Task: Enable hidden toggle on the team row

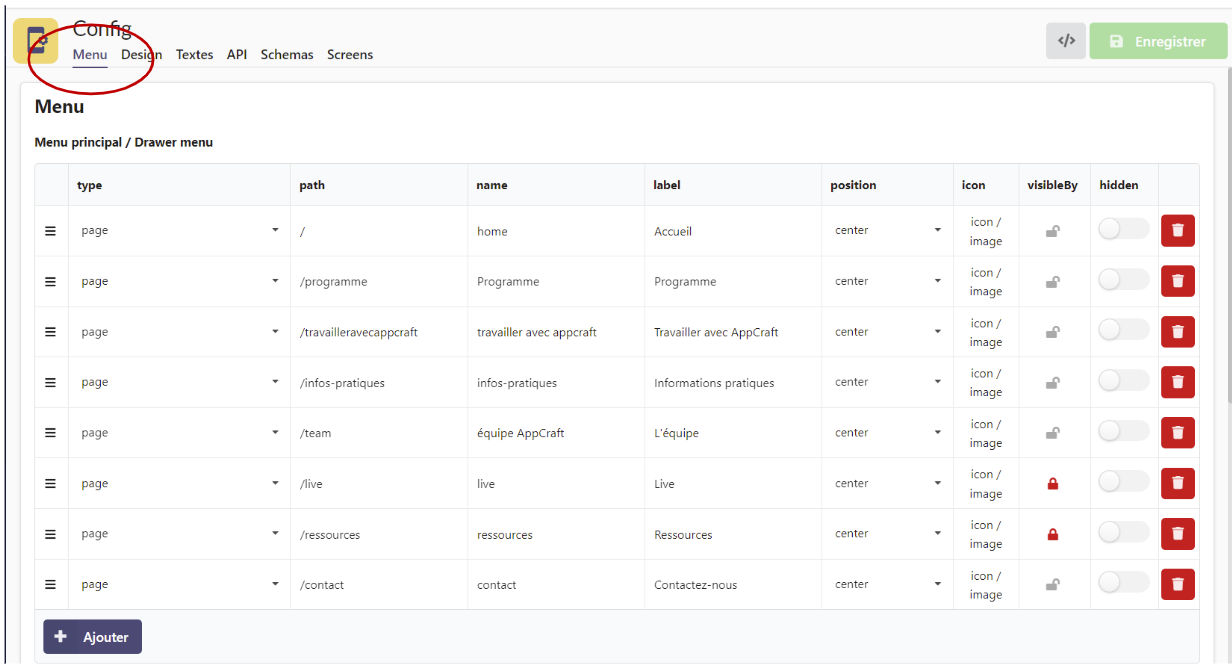Action: (1123, 432)
